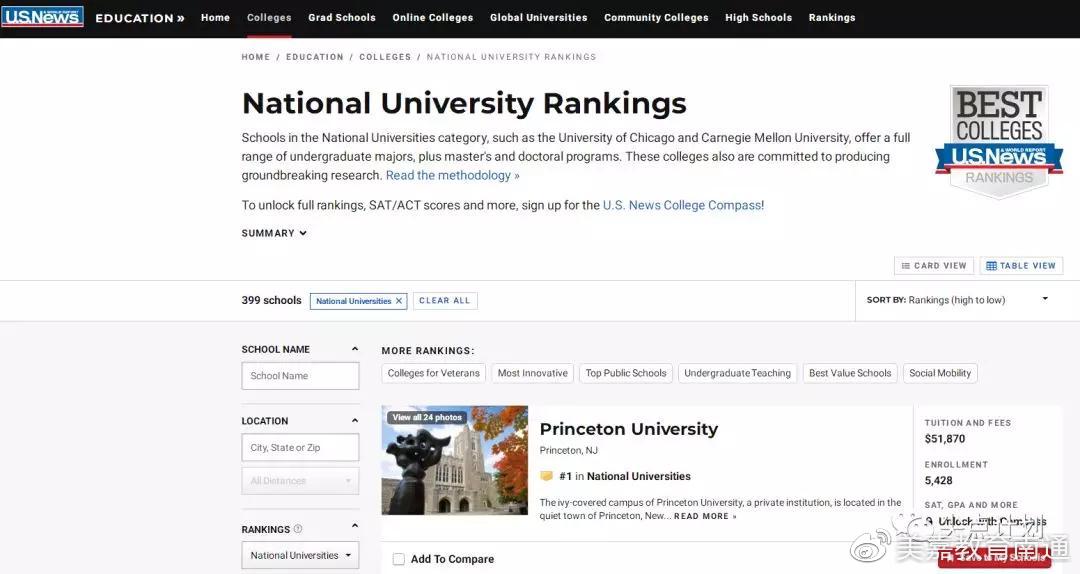
Task: Click the ranking badge icon next to #1
Action: click(546, 477)
